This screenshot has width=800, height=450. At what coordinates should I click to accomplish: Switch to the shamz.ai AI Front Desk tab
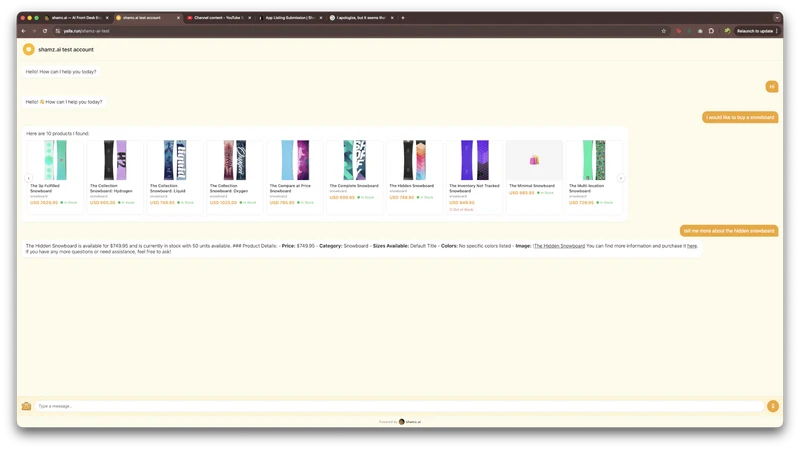click(77, 18)
